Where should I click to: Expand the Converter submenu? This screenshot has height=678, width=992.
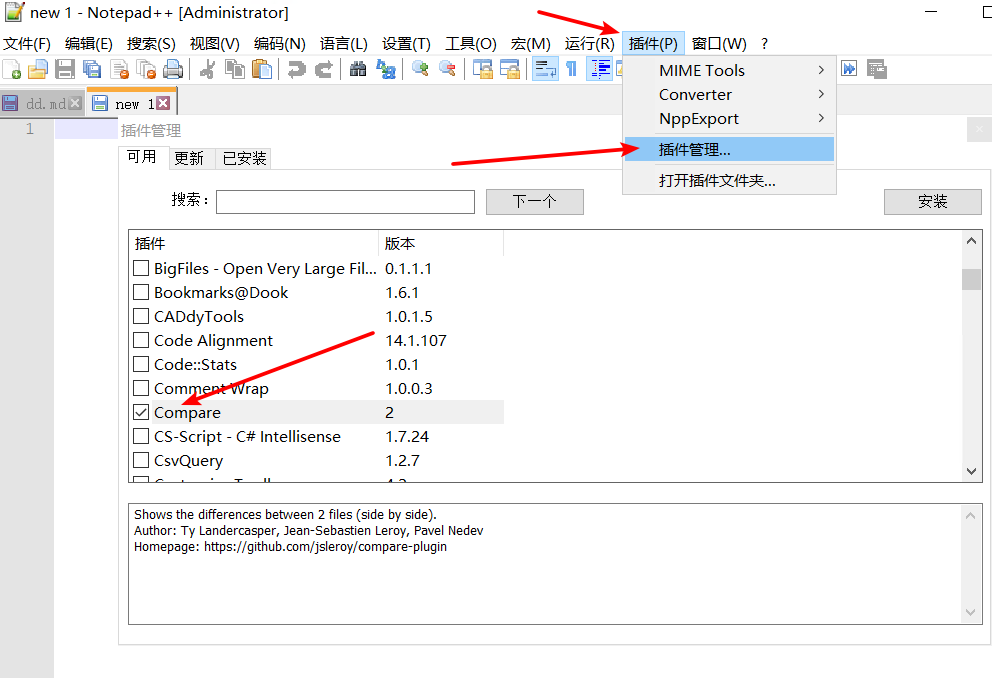[x=729, y=94]
